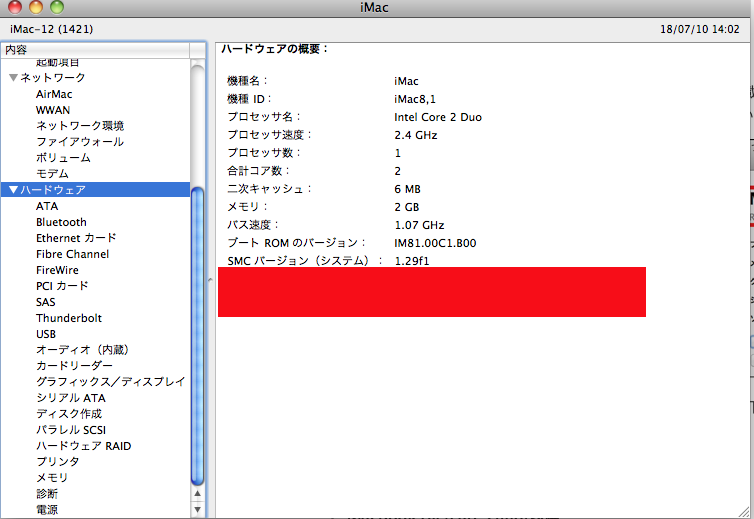Click the sidebar scroll down arrow
Viewport: 754px width, 519px height.
(197, 509)
